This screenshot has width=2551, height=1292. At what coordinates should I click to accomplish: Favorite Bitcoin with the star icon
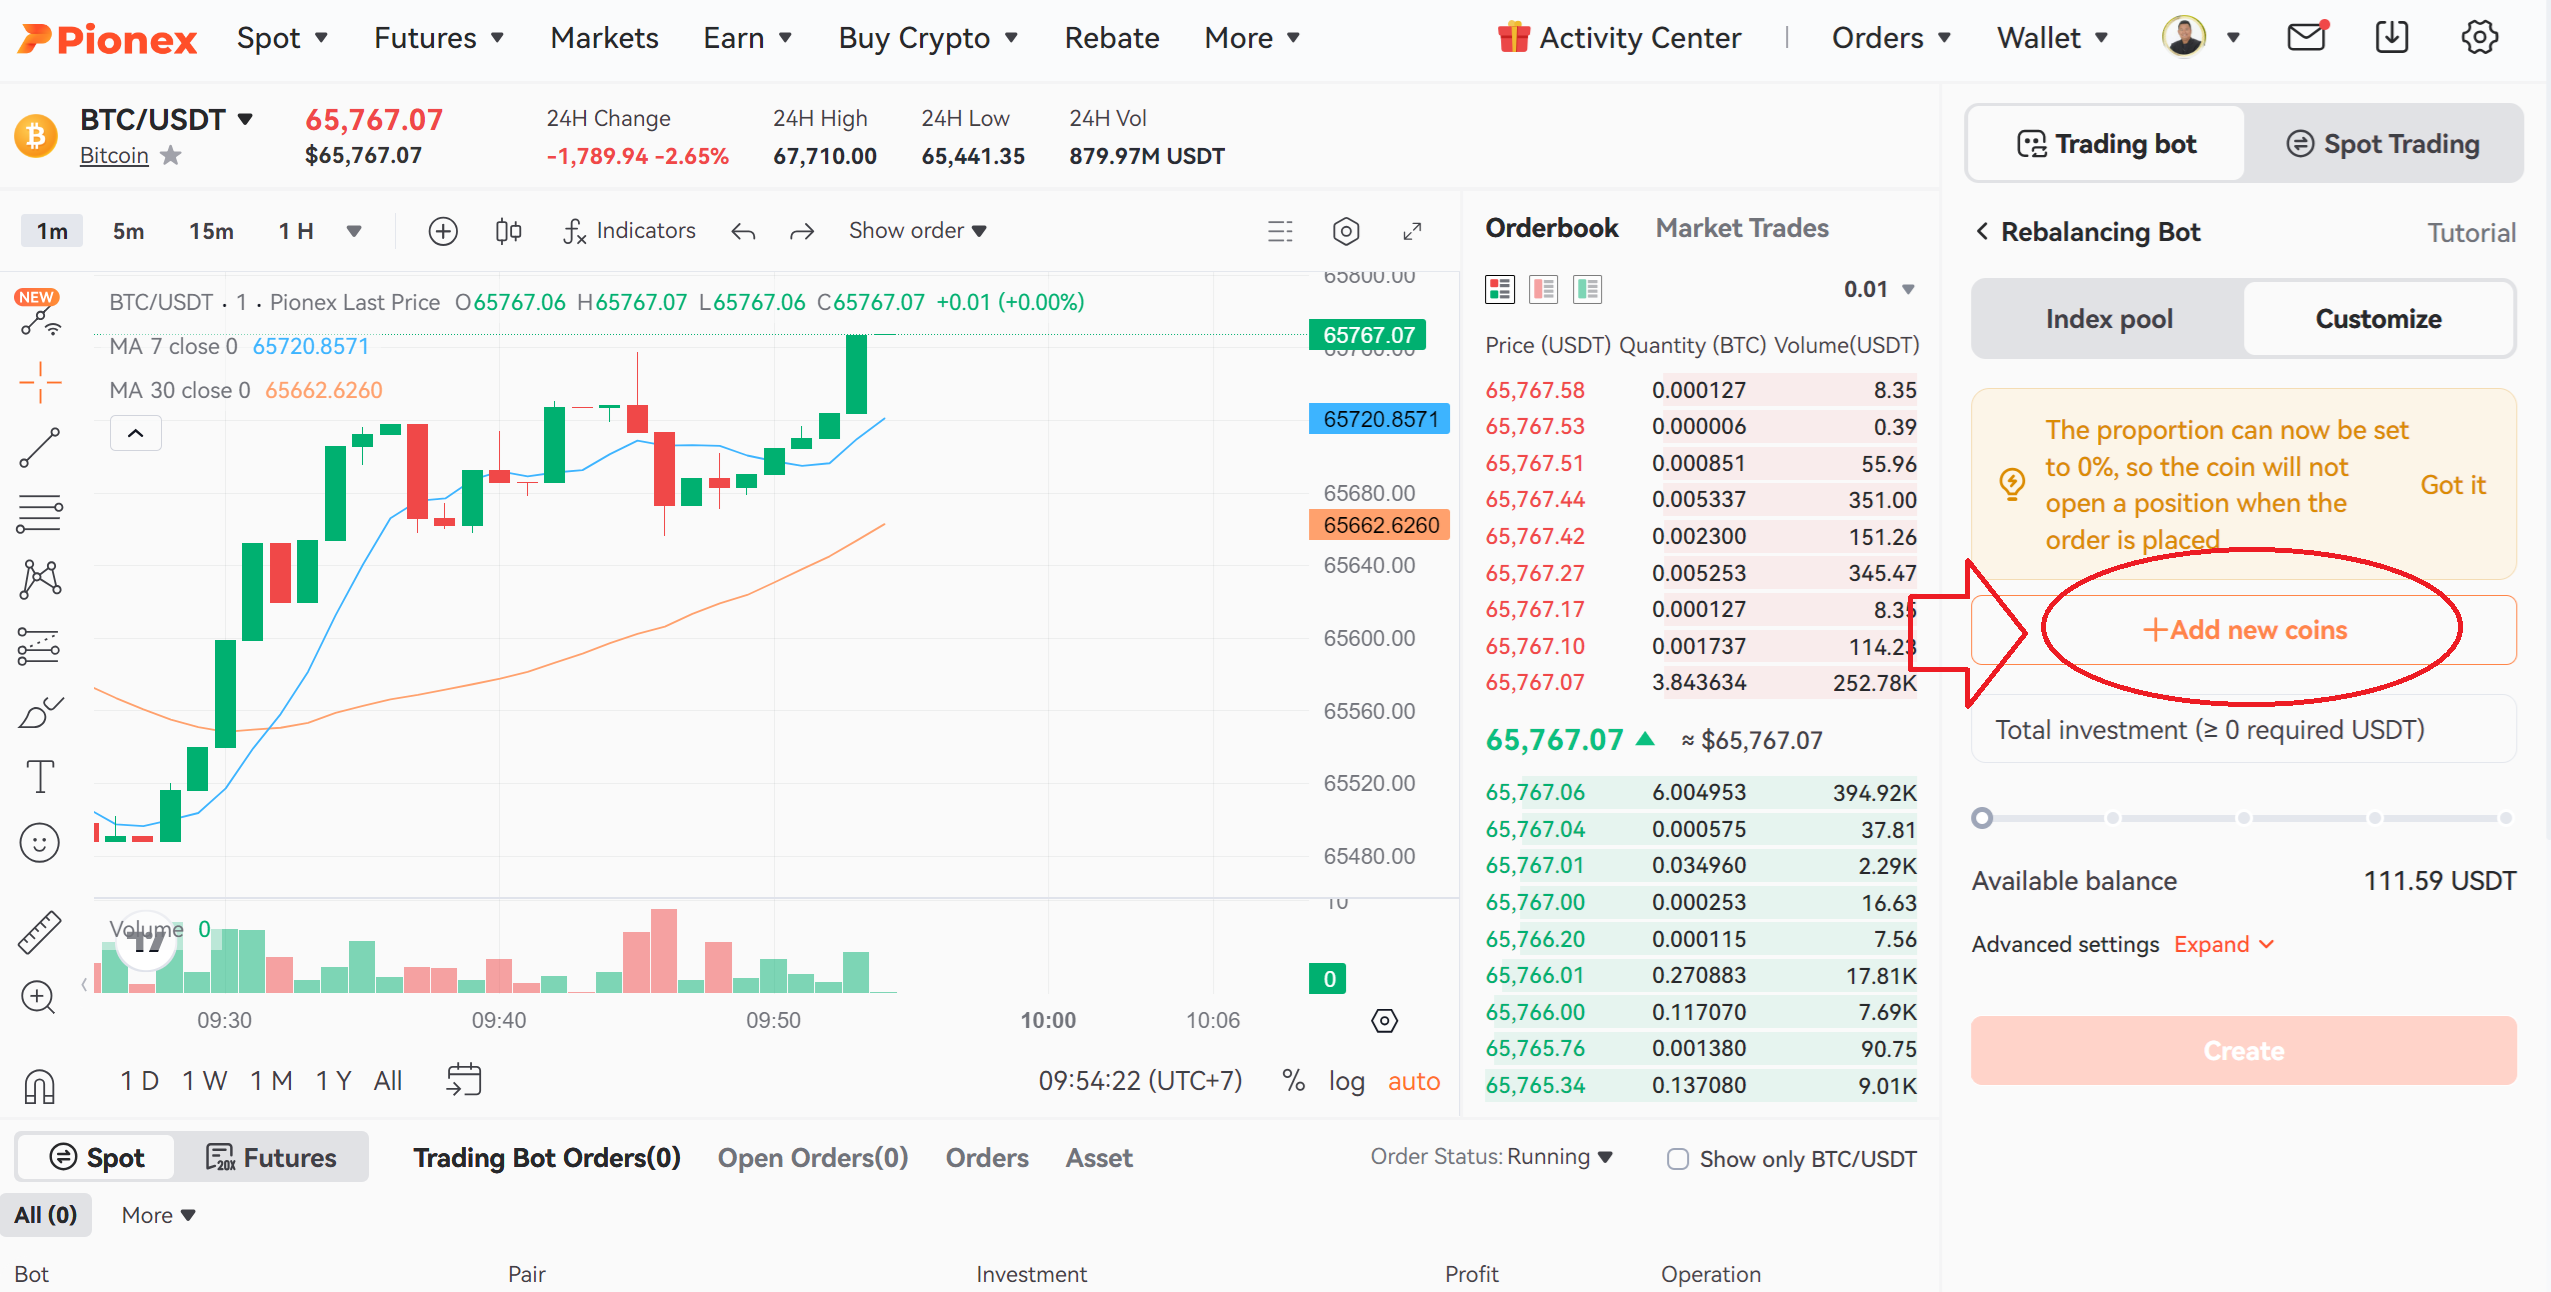point(171,155)
